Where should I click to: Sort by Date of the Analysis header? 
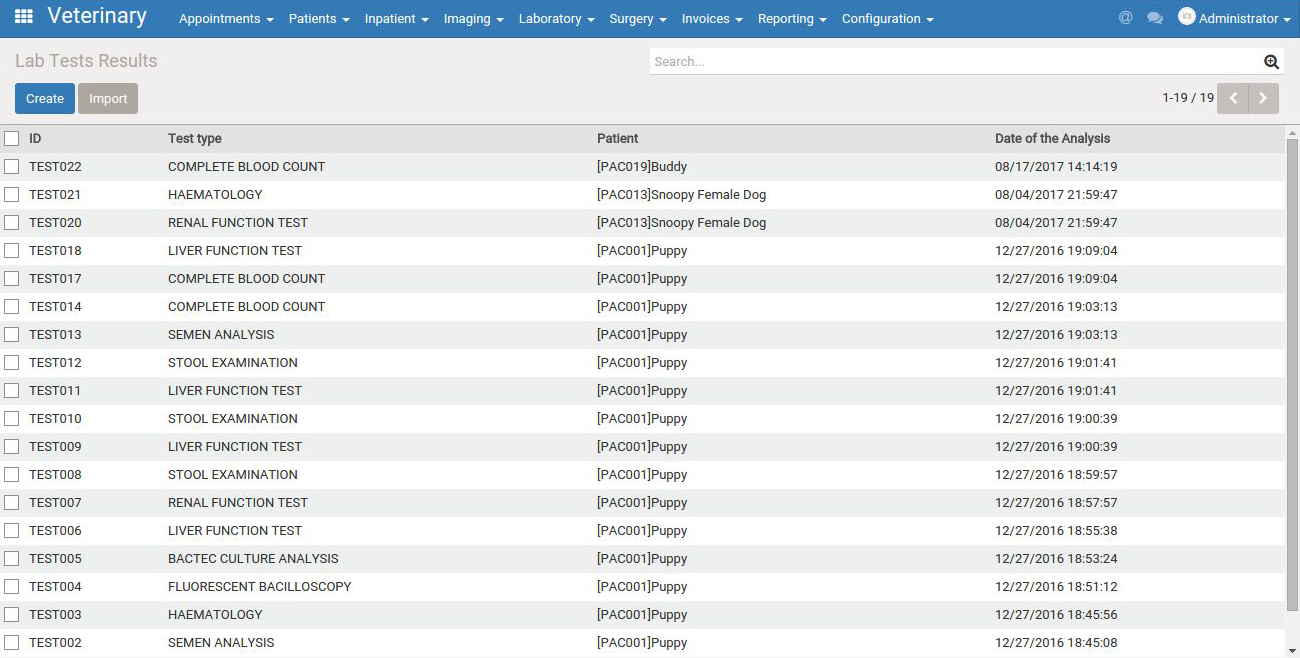point(1052,139)
